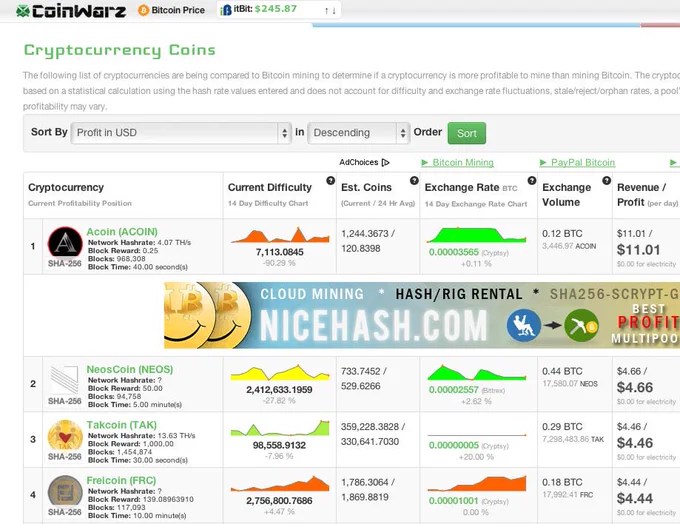Screen dimensions: 680x524
Task: Click the itBit $245.87 price
Action: (276, 9)
